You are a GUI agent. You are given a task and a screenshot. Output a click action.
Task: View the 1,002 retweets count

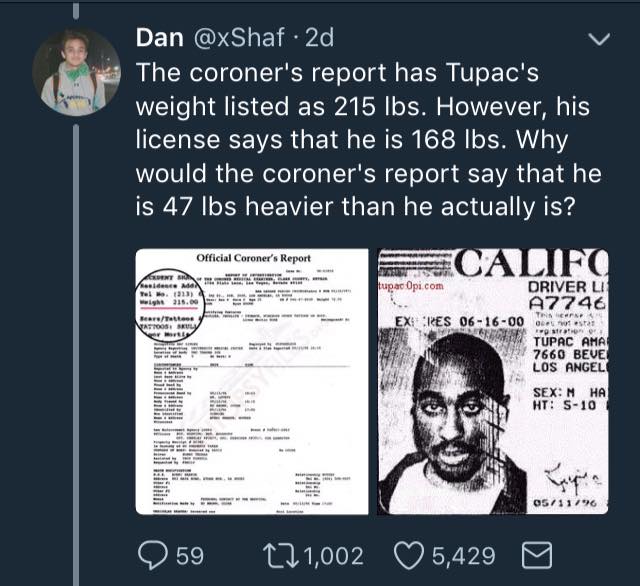click(334, 556)
